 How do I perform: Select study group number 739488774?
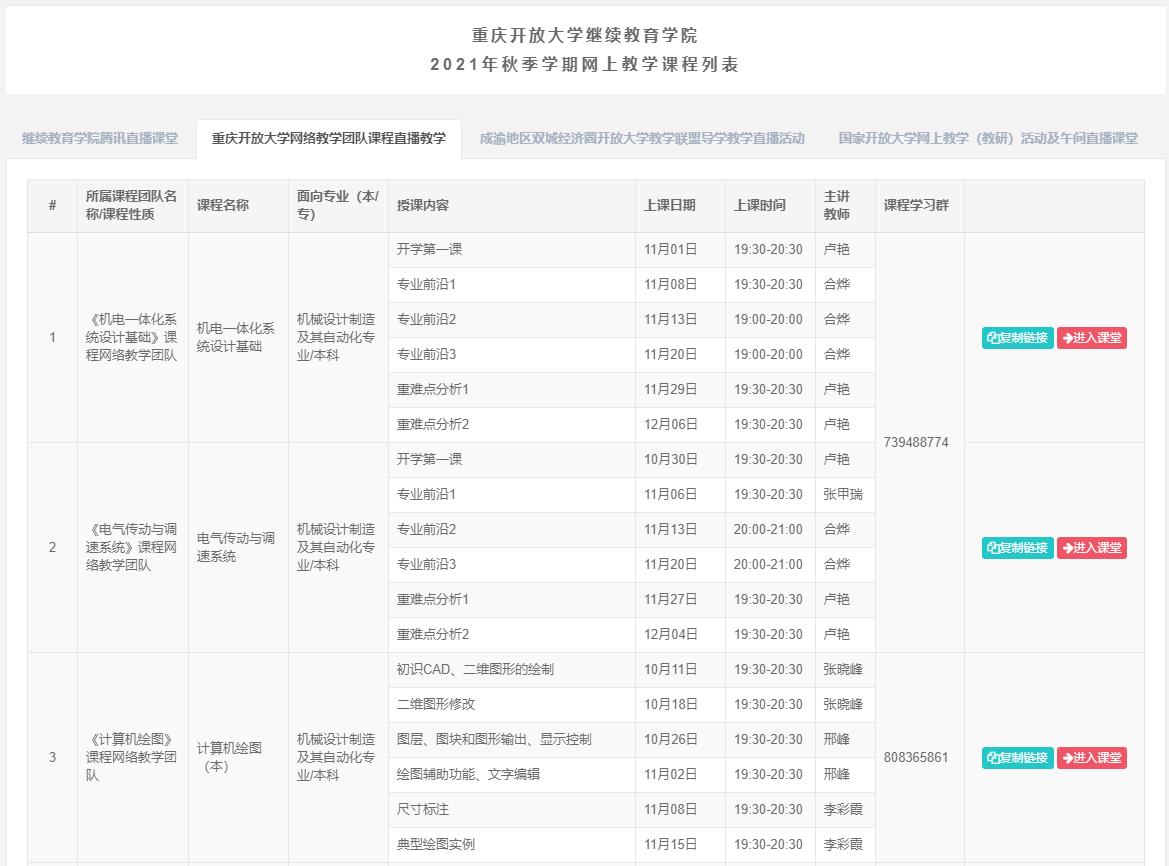(x=916, y=442)
